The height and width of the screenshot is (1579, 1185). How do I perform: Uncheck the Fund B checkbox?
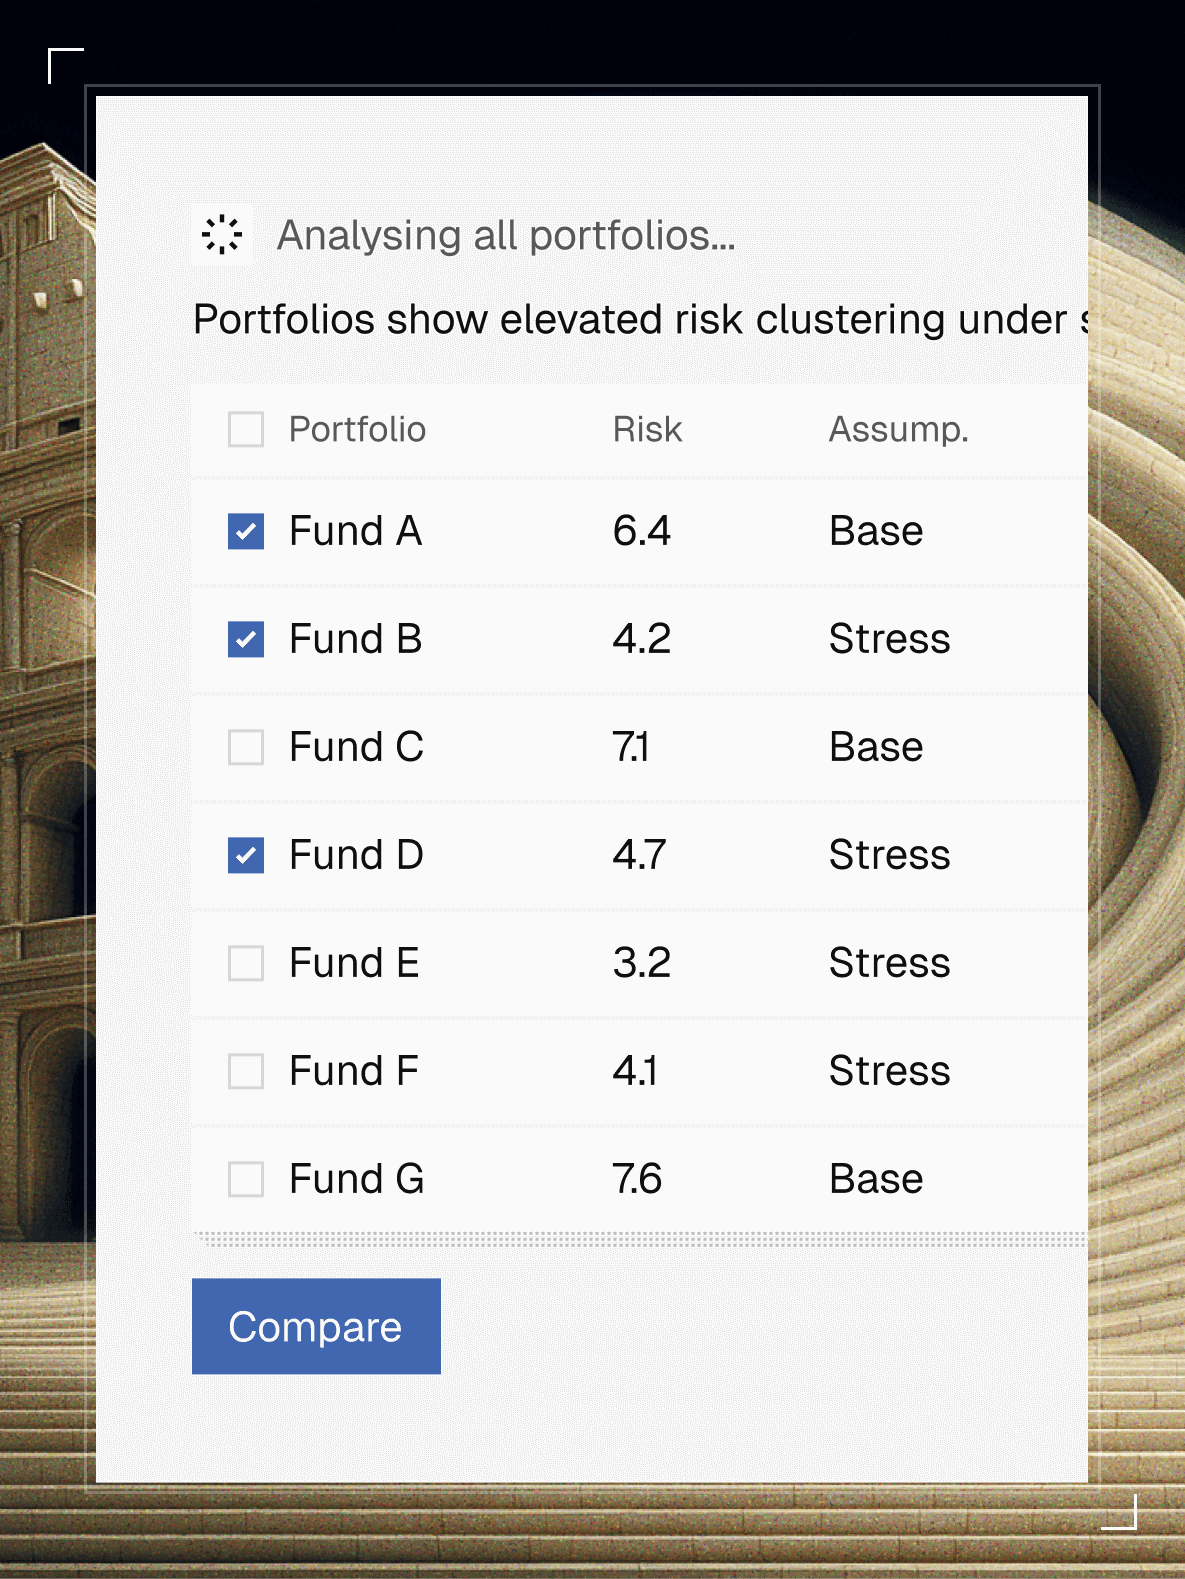tap(246, 639)
